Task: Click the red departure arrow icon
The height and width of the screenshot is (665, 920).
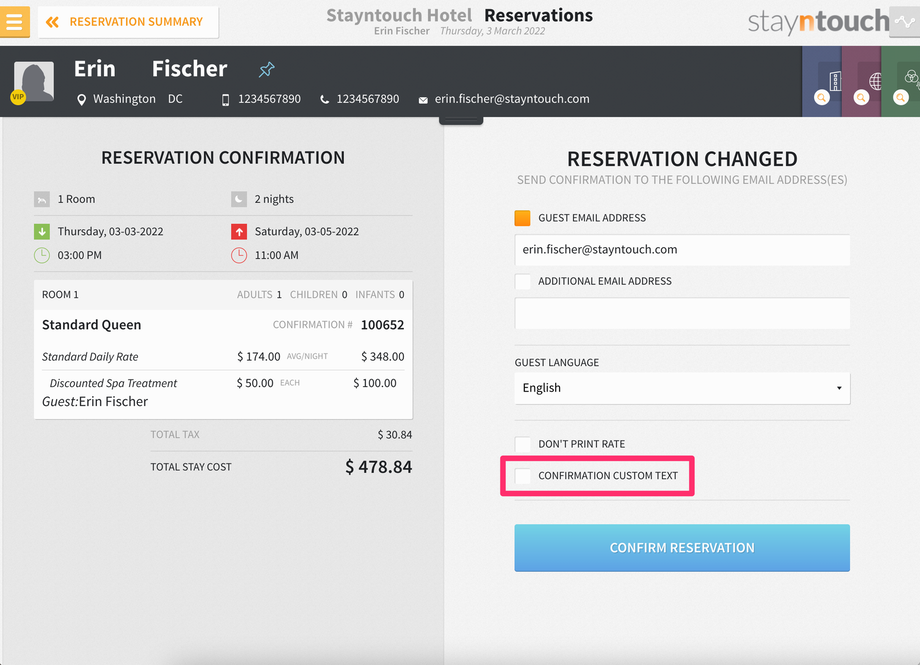Action: [x=239, y=232]
